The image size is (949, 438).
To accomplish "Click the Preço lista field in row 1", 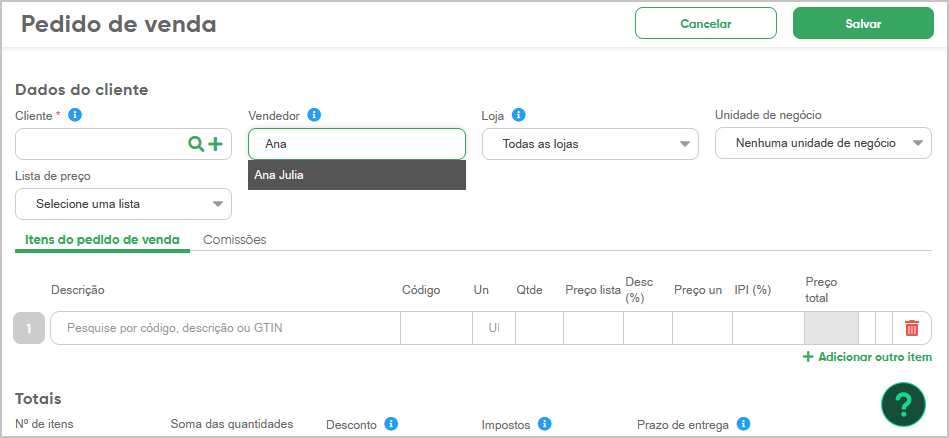I will click(594, 328).
